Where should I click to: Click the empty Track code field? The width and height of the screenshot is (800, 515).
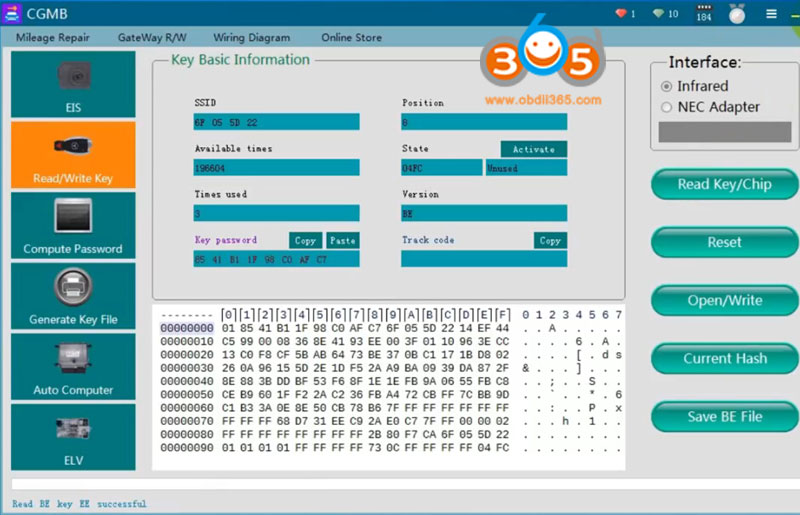[483, 259]
